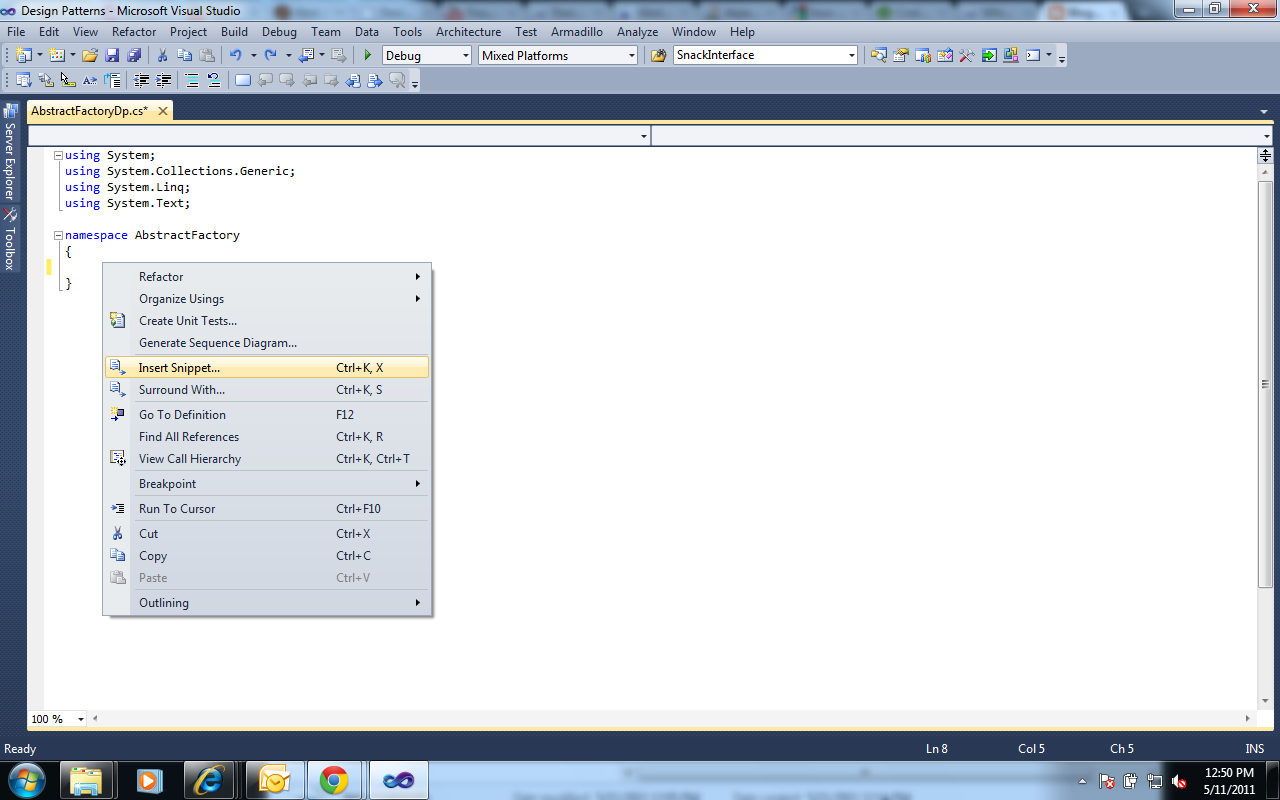1280x800 pixels.
Task: Choose Find All References
Action: tap(267, 437)
